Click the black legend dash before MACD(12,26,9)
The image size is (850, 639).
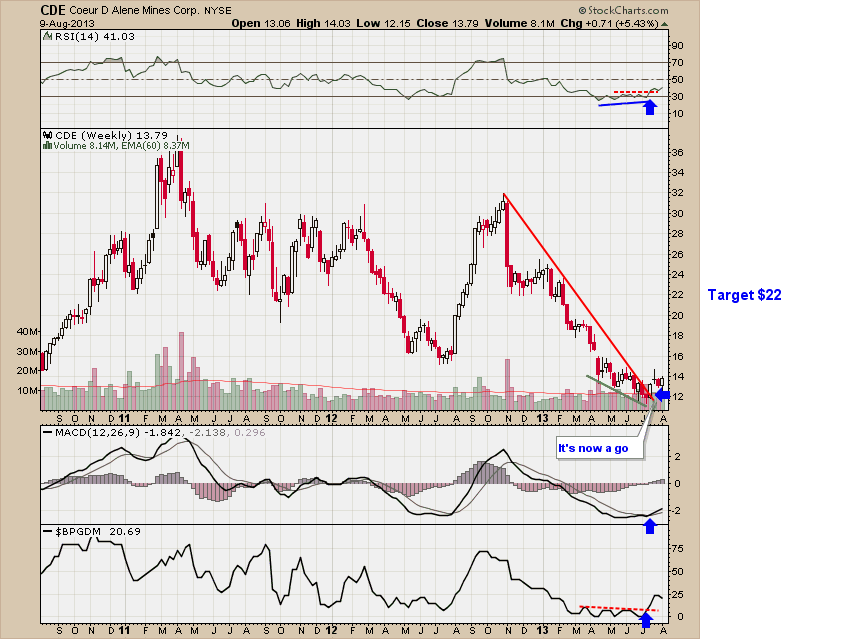(48, 433)
